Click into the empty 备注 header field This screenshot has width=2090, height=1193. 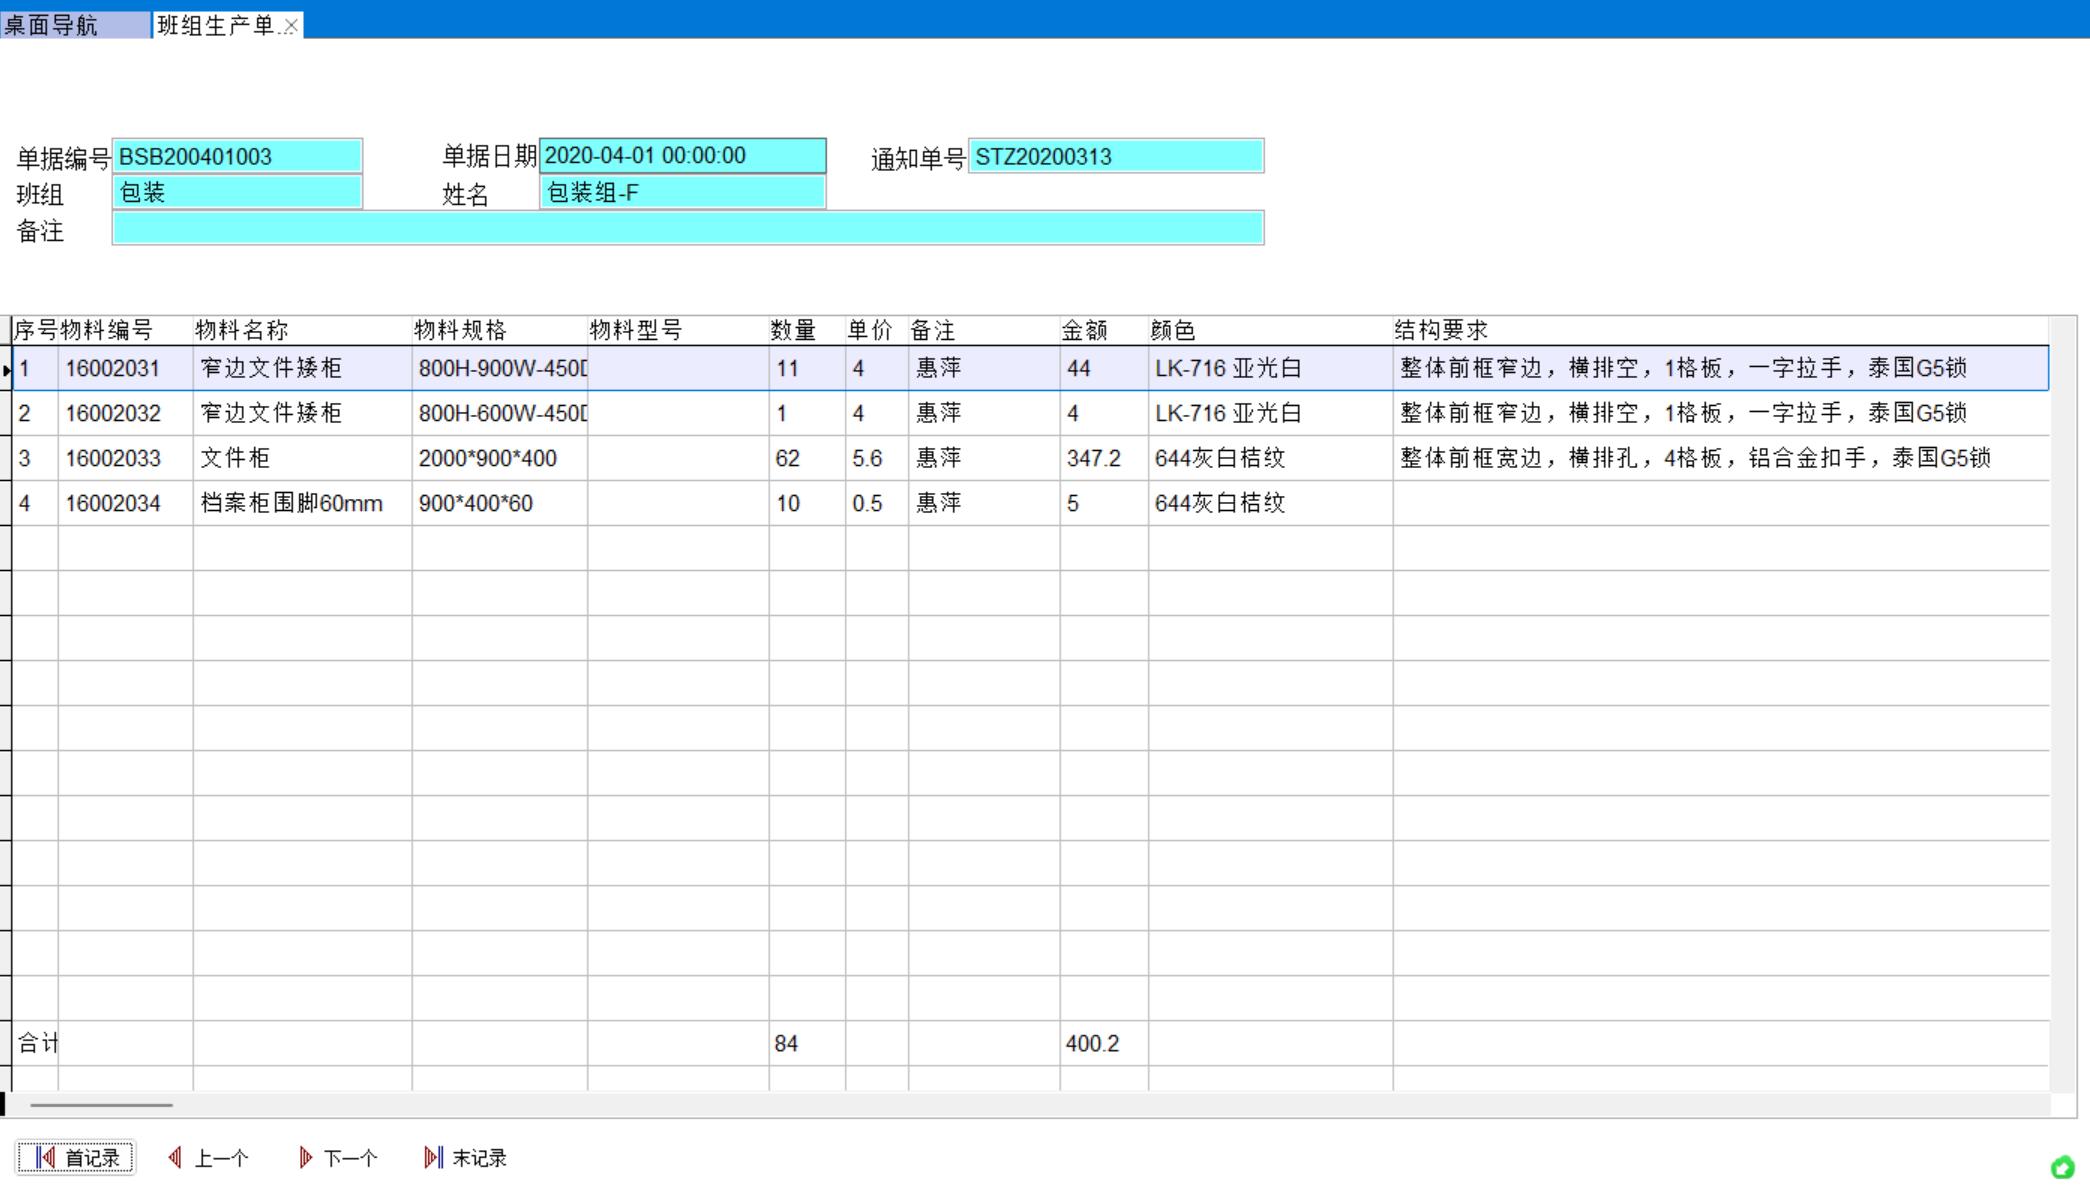tap(688, 229)
